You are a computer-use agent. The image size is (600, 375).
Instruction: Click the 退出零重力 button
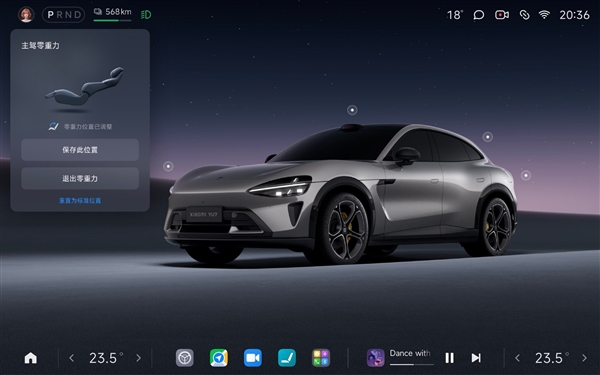[80, 178]
